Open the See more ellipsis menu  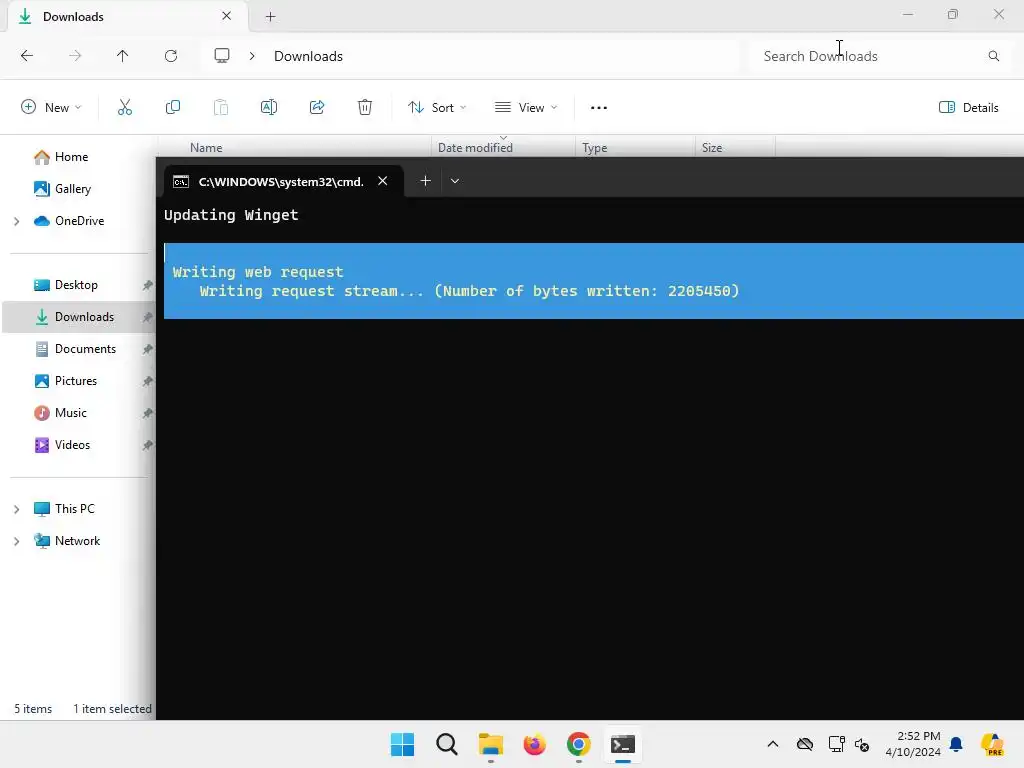pyautogui.click(x=599, y=108)
